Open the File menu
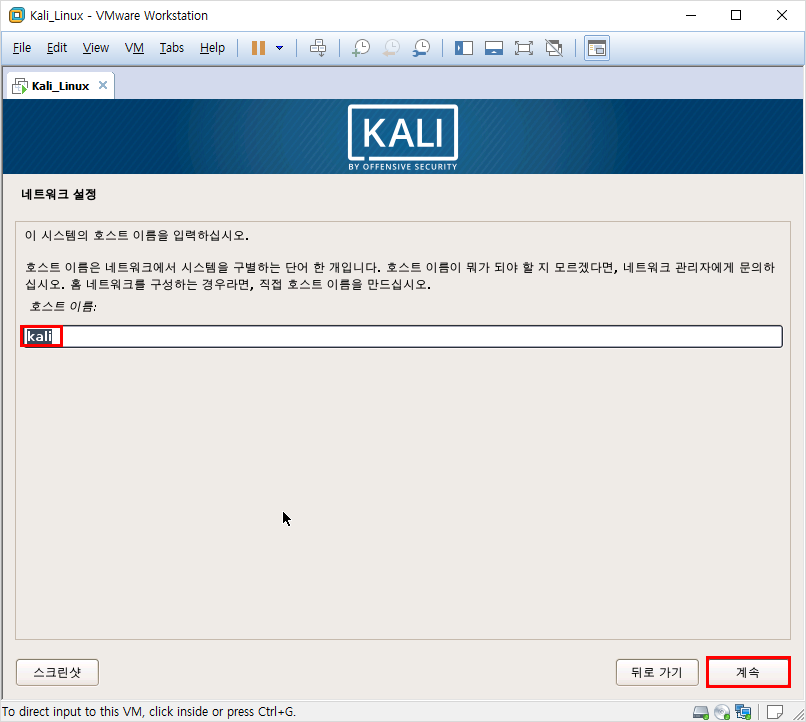The image size is (806, 722). 22,48
